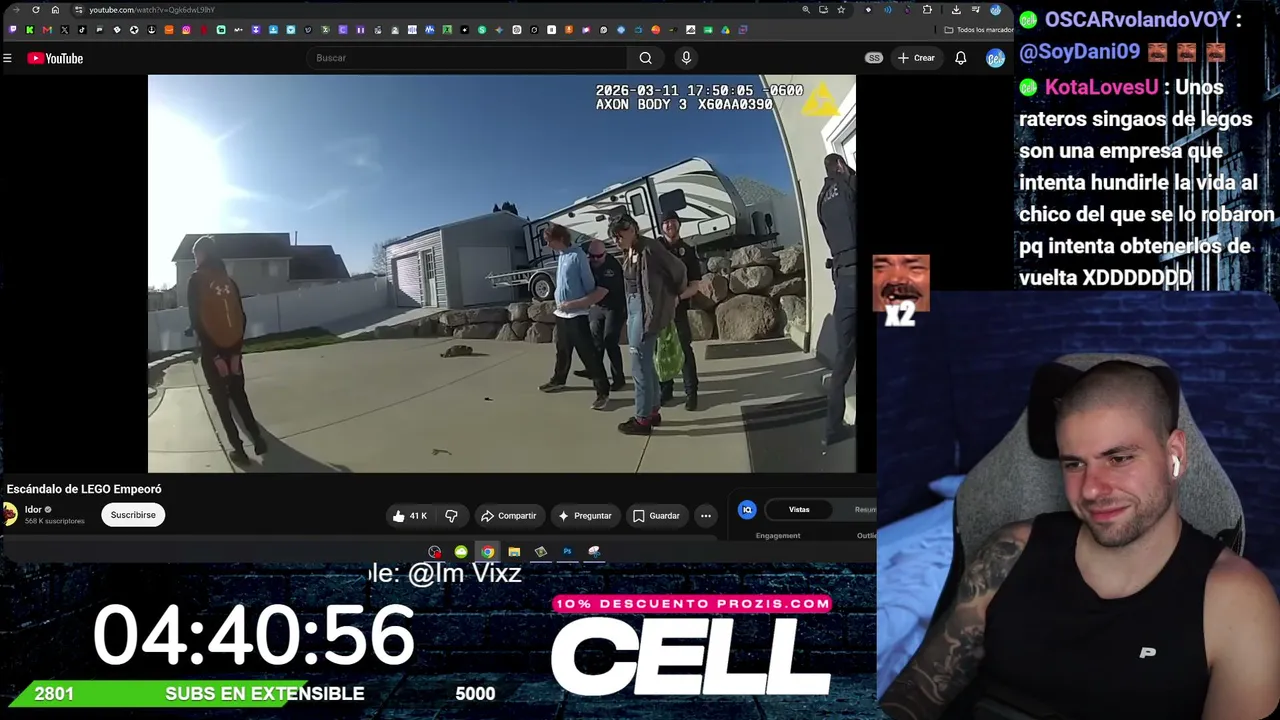
Task: Click username KotaLovesU in chat
Action: (x=1101, y=87)
